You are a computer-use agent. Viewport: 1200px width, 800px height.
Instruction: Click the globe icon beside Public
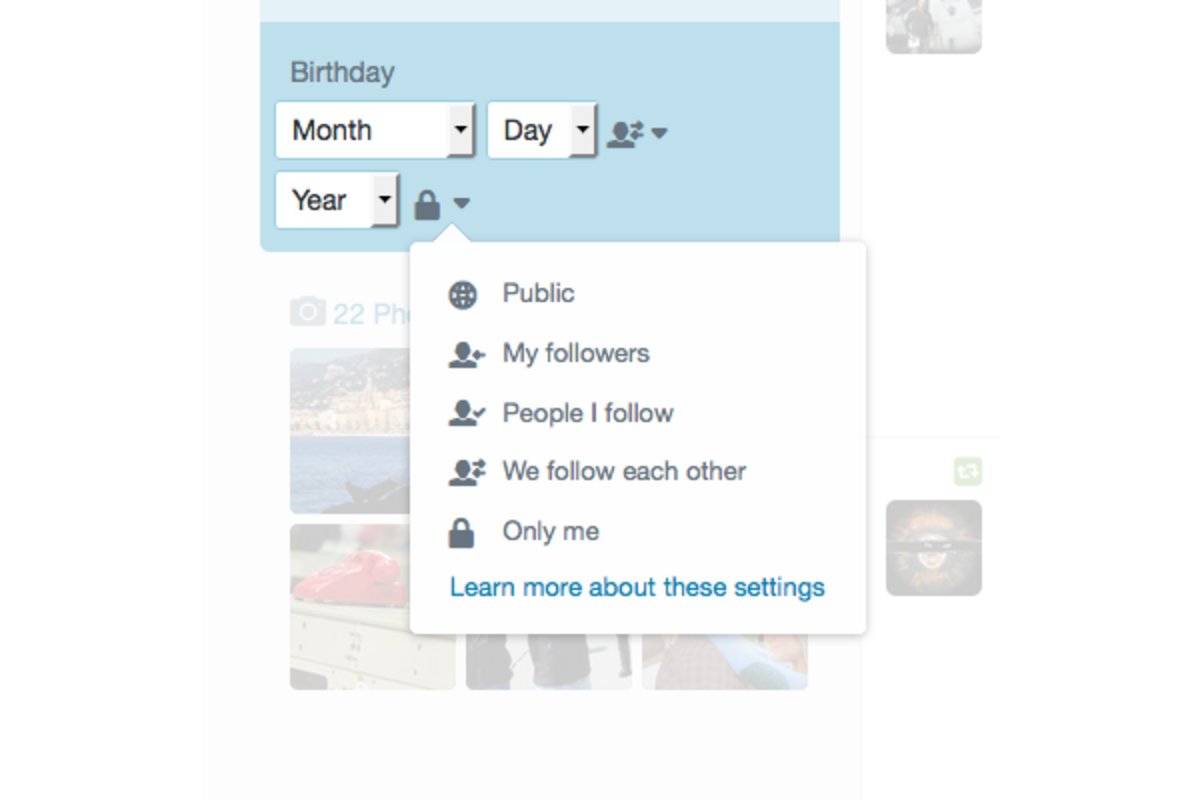[462, 295]
